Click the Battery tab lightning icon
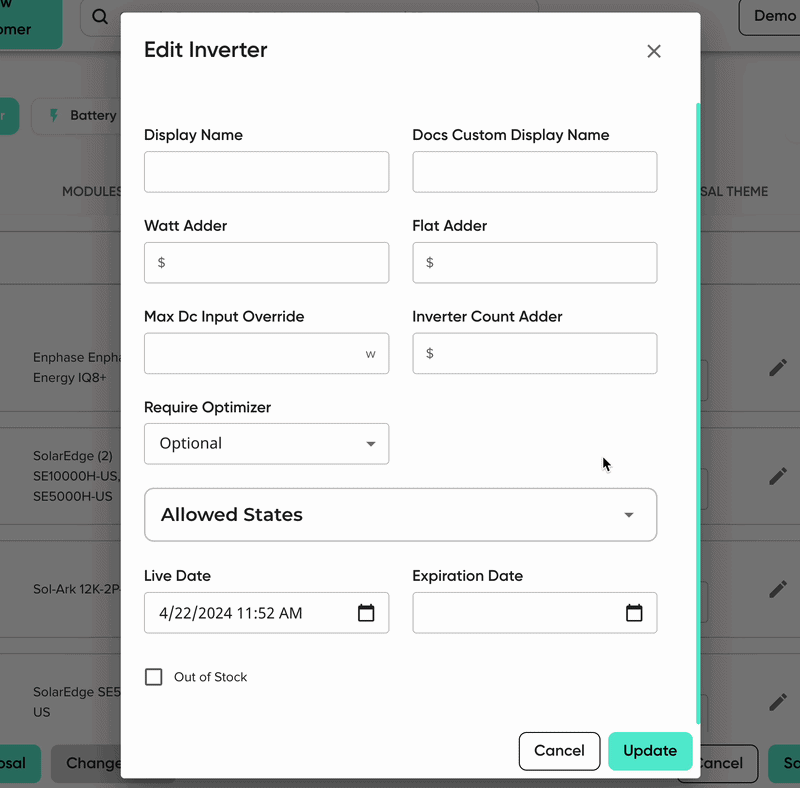This screenshot has height=788, width=800. (x=54, y=115)
